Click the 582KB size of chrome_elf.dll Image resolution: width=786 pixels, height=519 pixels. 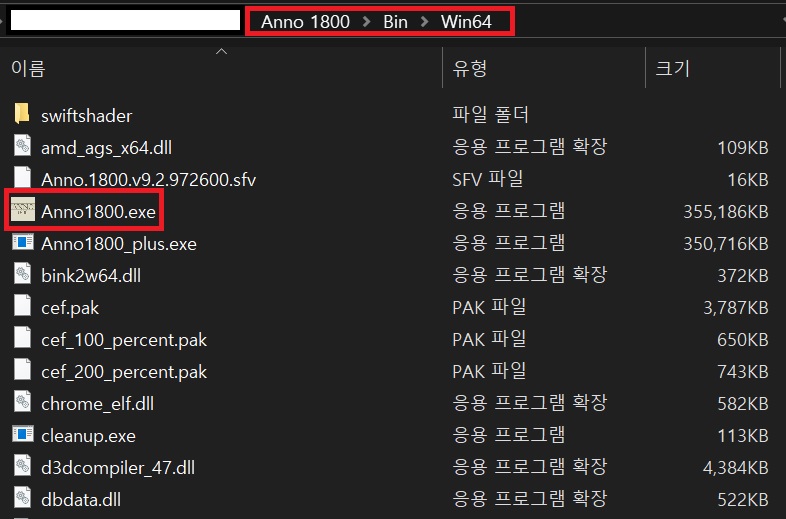[743, 404]
